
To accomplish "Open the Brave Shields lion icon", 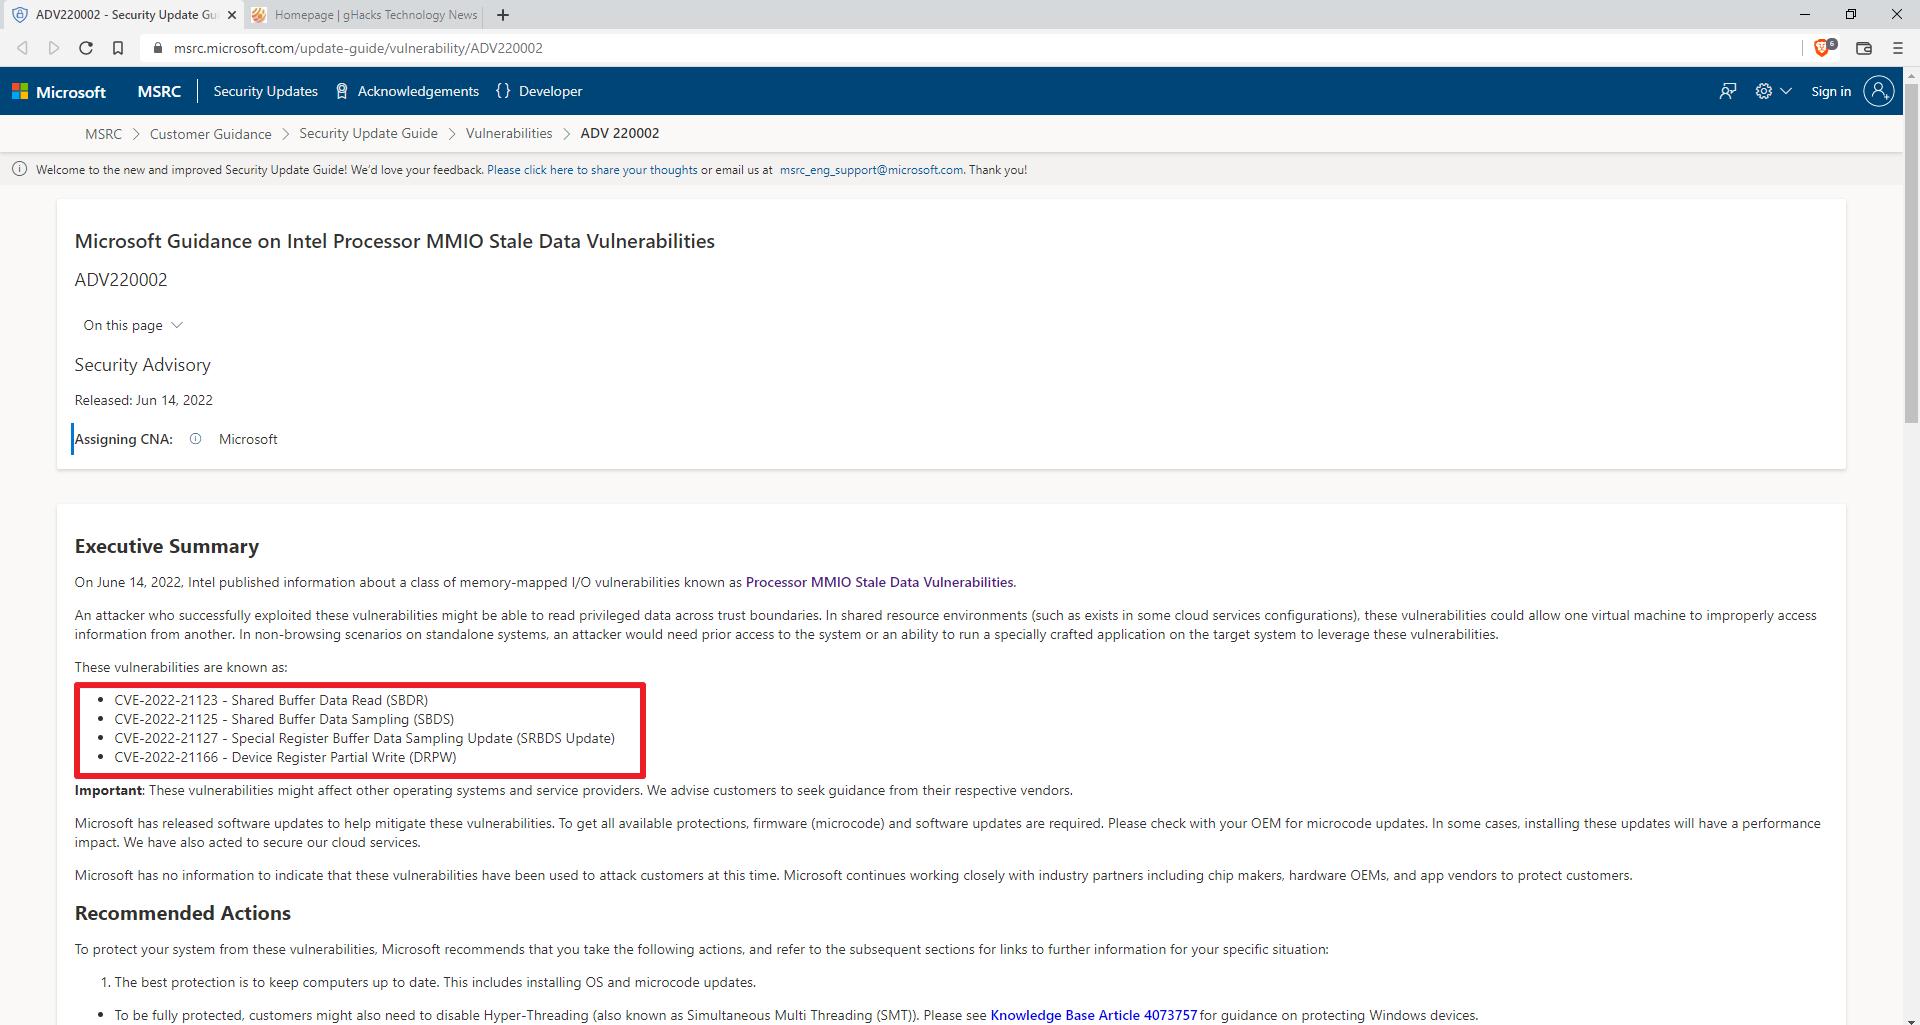I will pyautogui.click(x=1822, y=48).
